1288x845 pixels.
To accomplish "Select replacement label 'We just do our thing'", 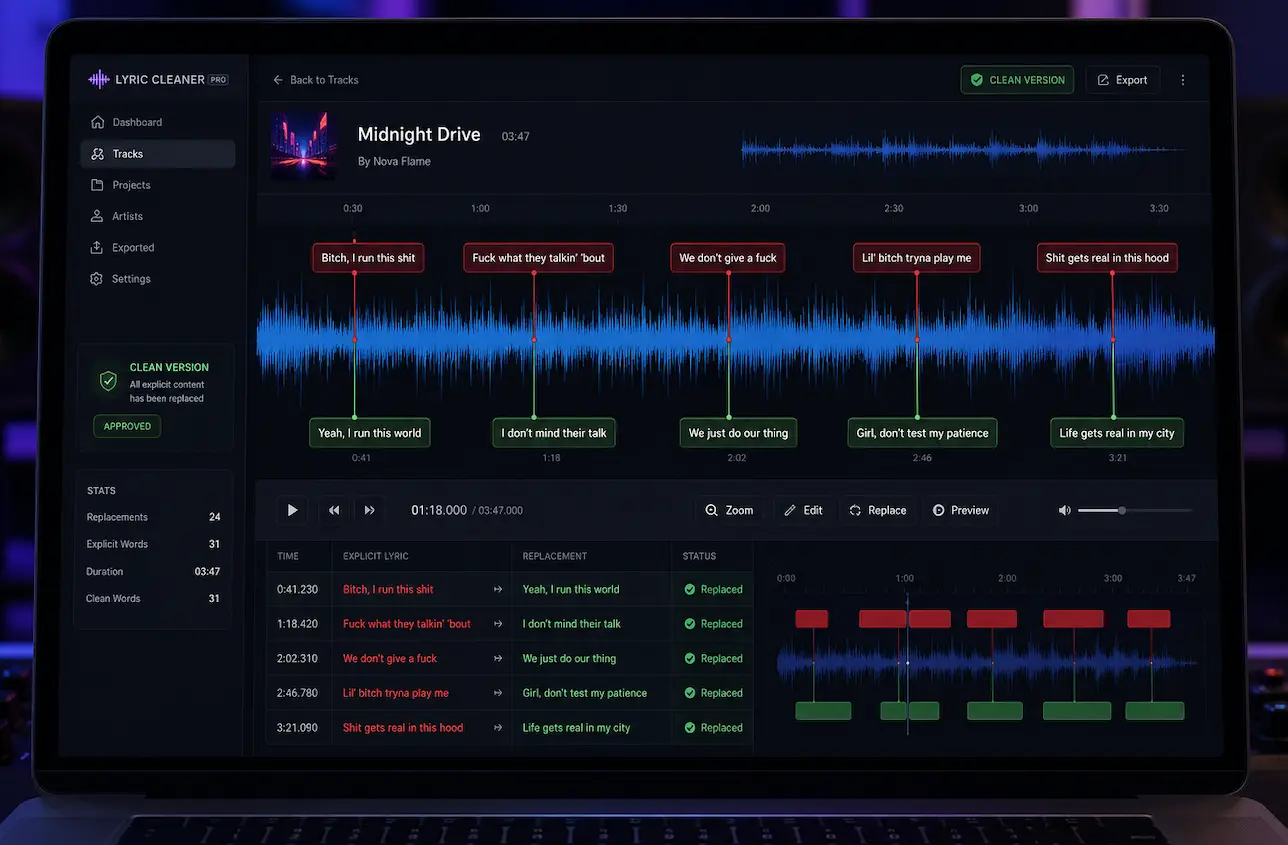I will tap(738, 433).
